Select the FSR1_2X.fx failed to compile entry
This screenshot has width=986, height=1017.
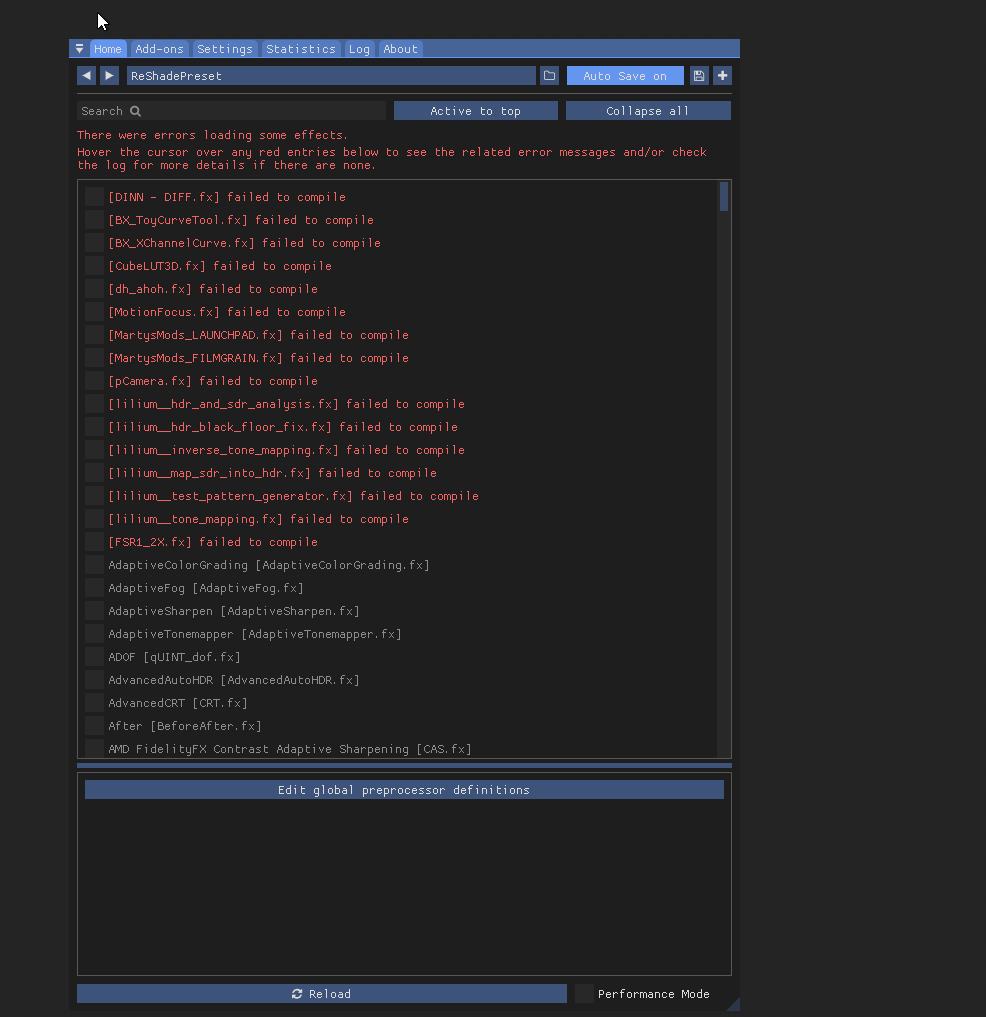point(213,542)
